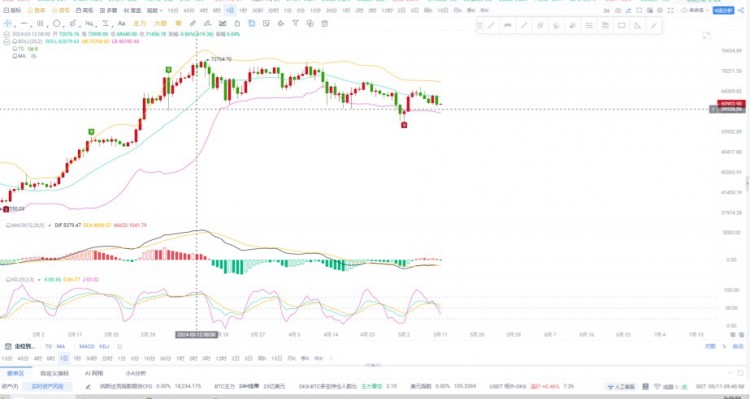Click the hide drawings overlap icon
Image resolution: width=750 pixels, height=399 pixels.
310,23
